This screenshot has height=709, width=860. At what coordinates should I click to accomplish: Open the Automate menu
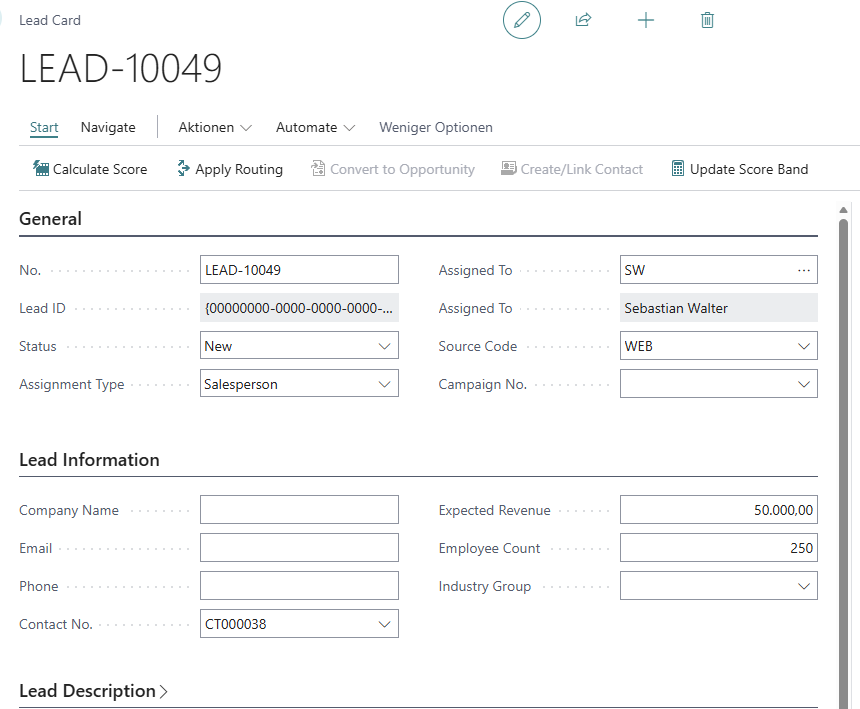[x=315, y=127]
